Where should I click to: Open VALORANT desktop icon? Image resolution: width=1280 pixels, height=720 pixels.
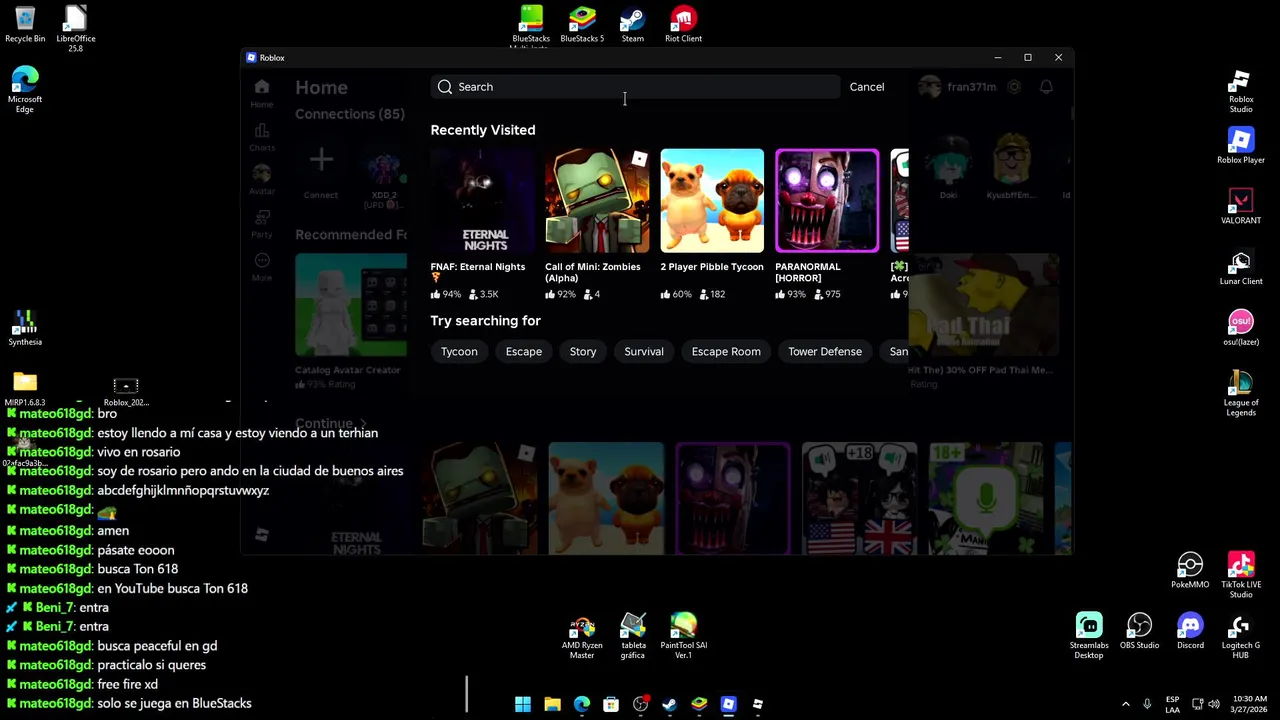1241,207
